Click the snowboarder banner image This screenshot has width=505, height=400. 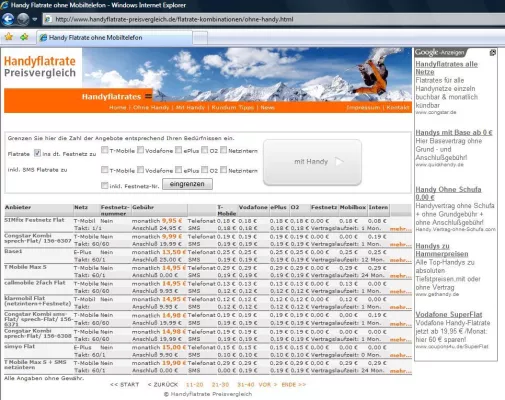pos(247,74)
